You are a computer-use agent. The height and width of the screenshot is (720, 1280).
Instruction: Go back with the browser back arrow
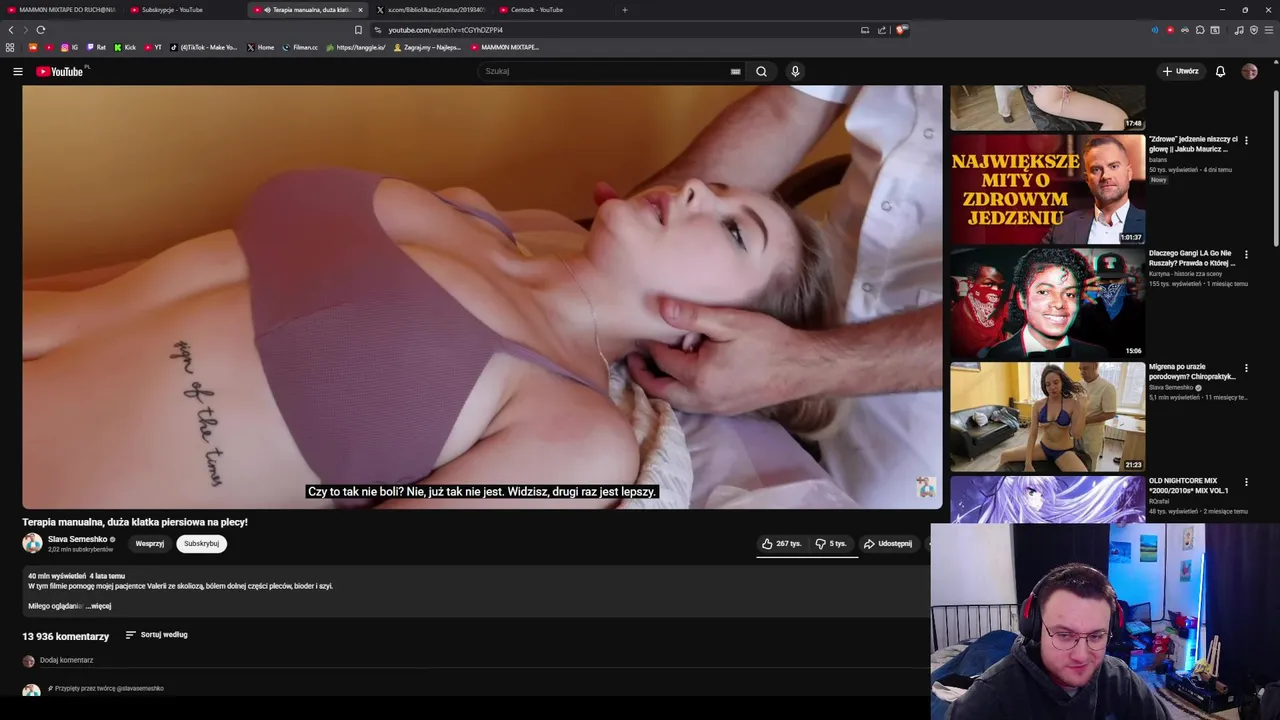(11, 30)
